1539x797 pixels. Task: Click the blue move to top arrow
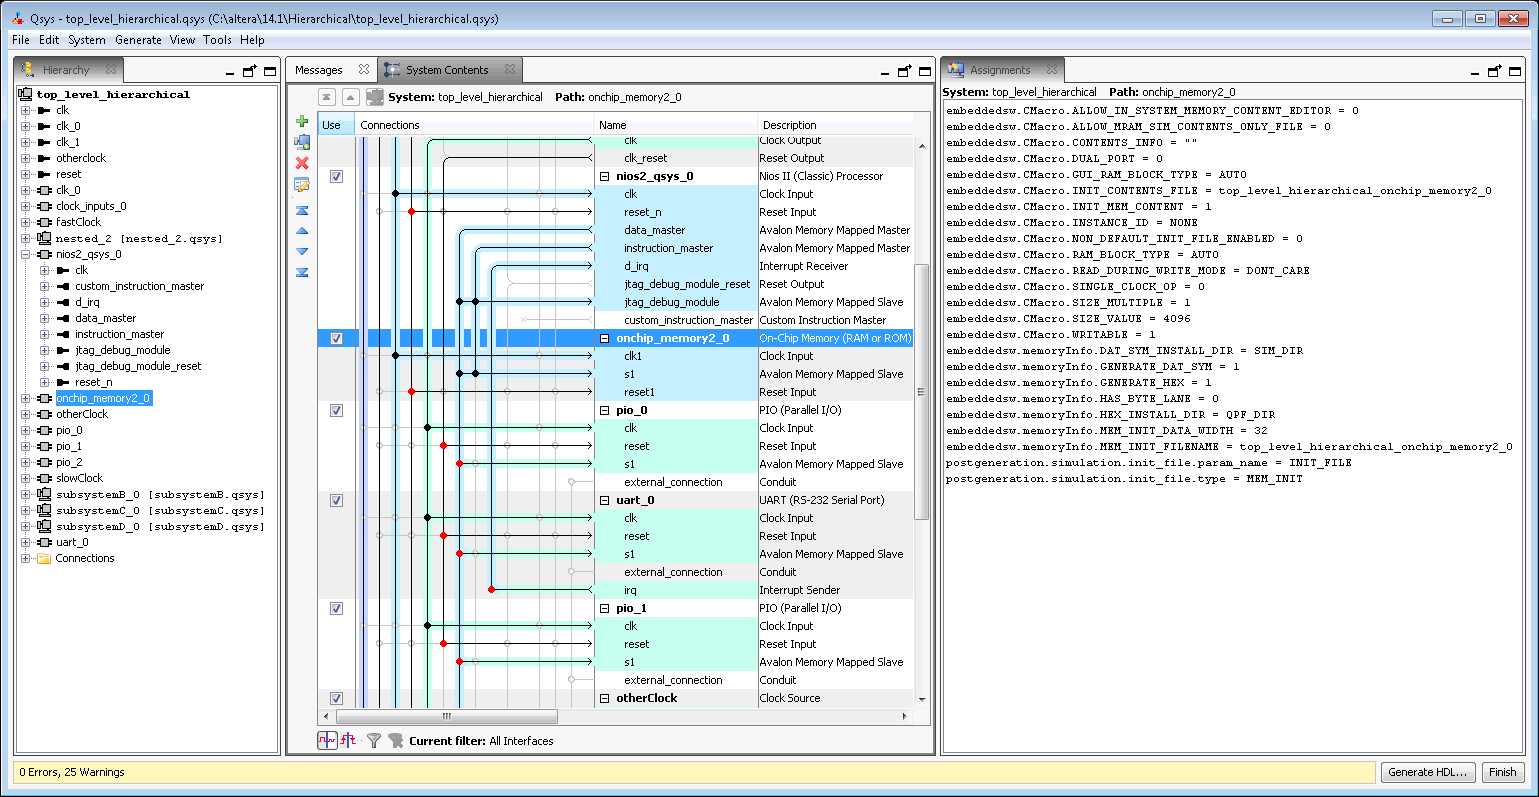pyautogui.click(x=302, y=210)
